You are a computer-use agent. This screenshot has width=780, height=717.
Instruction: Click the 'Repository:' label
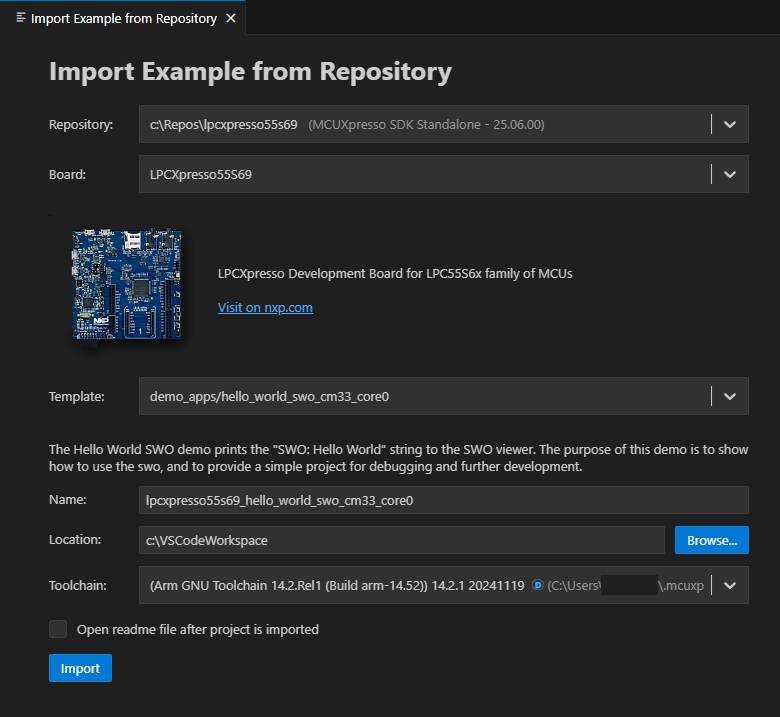point(81,124)
